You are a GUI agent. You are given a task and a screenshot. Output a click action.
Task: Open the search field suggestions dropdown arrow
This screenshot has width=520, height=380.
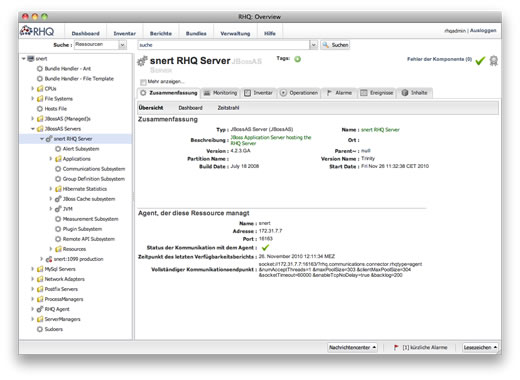(313, 45)
